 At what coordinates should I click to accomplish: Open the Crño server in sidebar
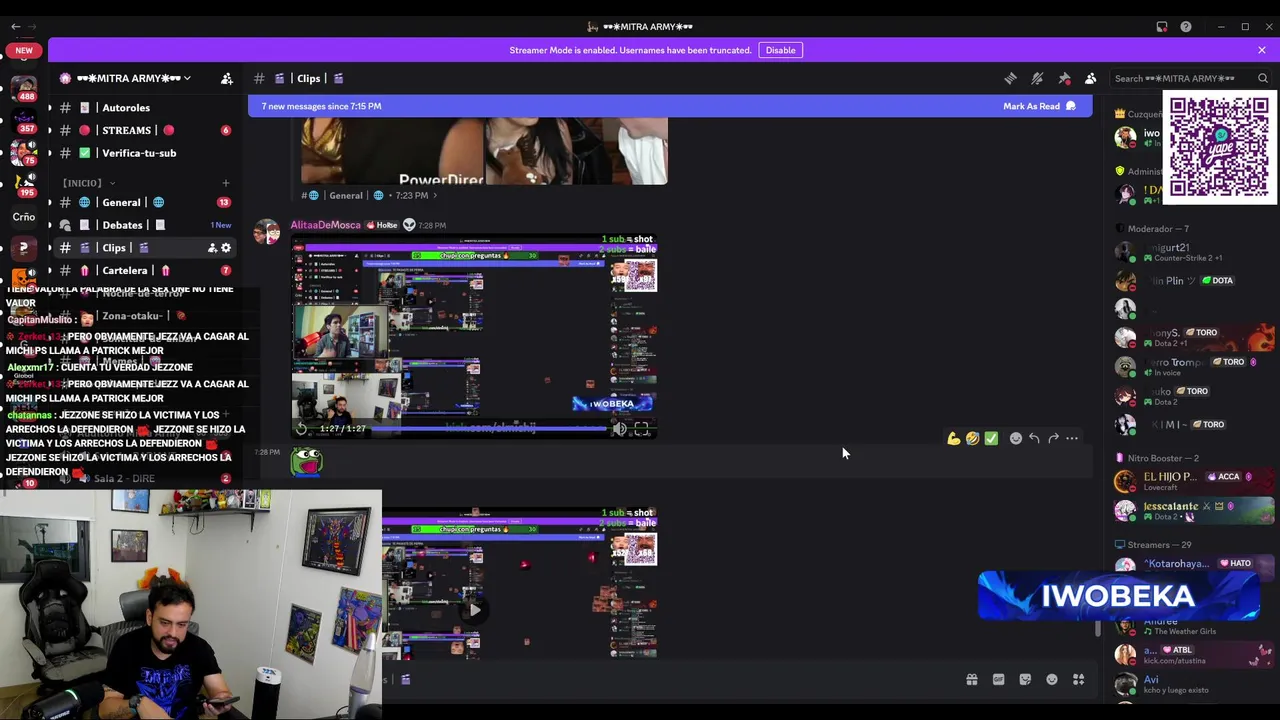[24, 216]
